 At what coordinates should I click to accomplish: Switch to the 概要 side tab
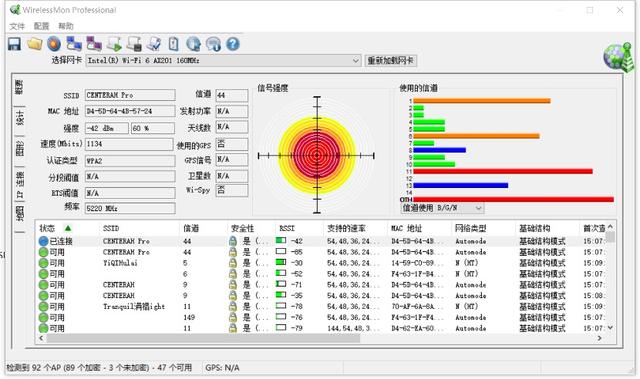click(19, 87)
